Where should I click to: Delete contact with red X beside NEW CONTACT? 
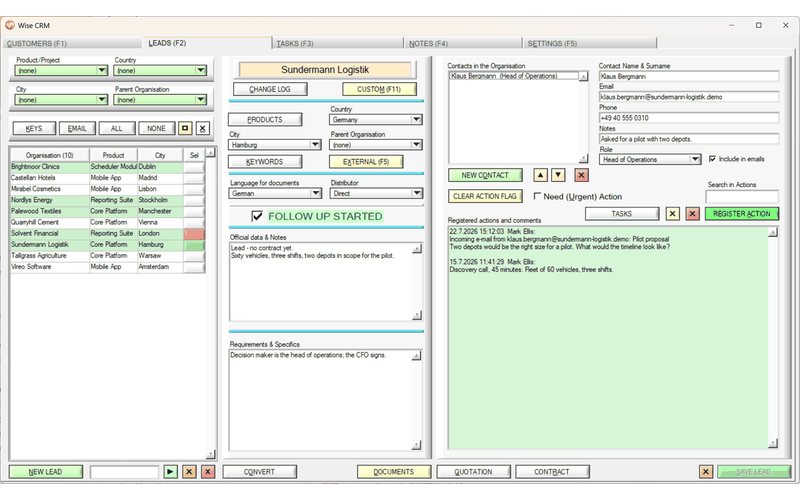coord(581,175)
